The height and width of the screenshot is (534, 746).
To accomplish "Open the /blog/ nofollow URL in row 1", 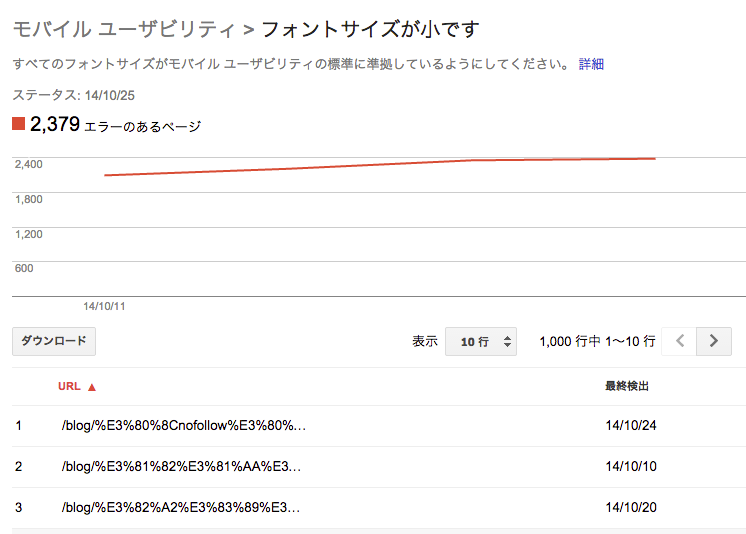I will (x=184, y=425).
